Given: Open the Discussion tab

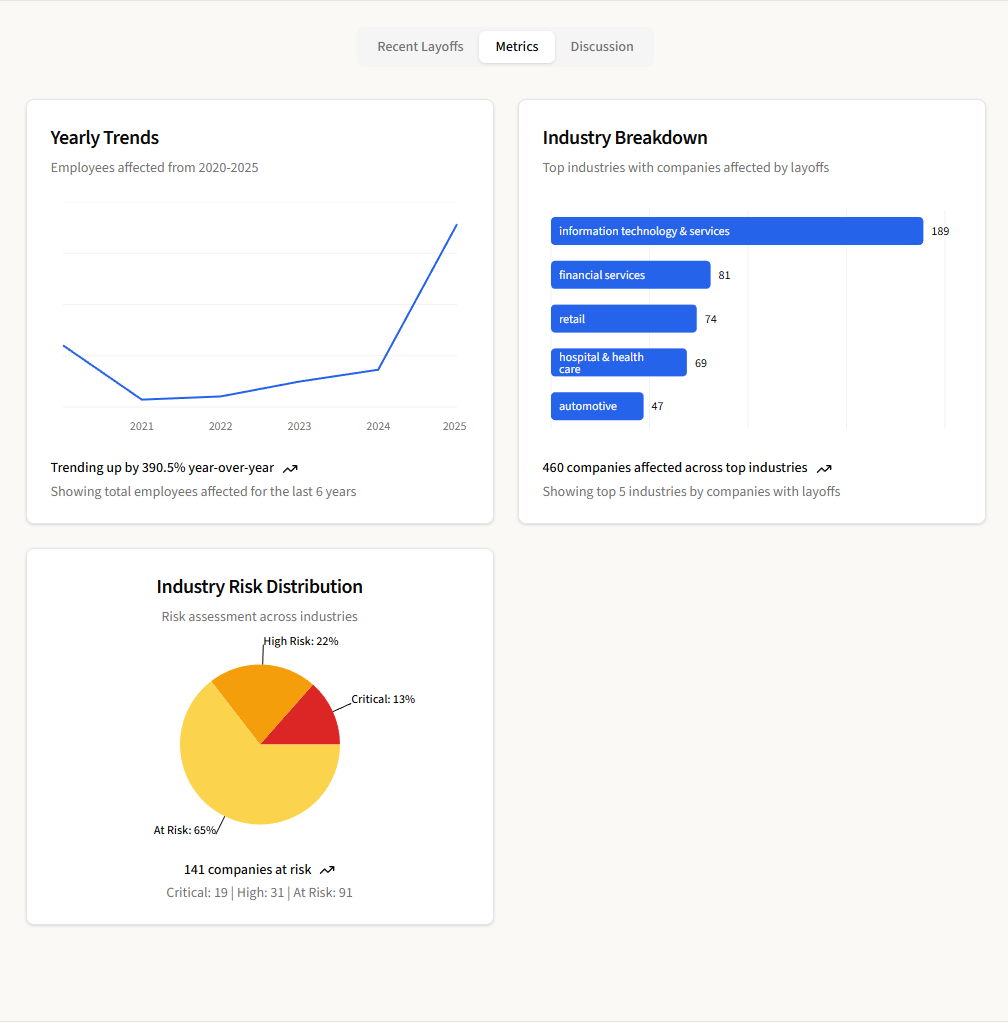Looking at the screenshot, I should click(x=601, y=46).
